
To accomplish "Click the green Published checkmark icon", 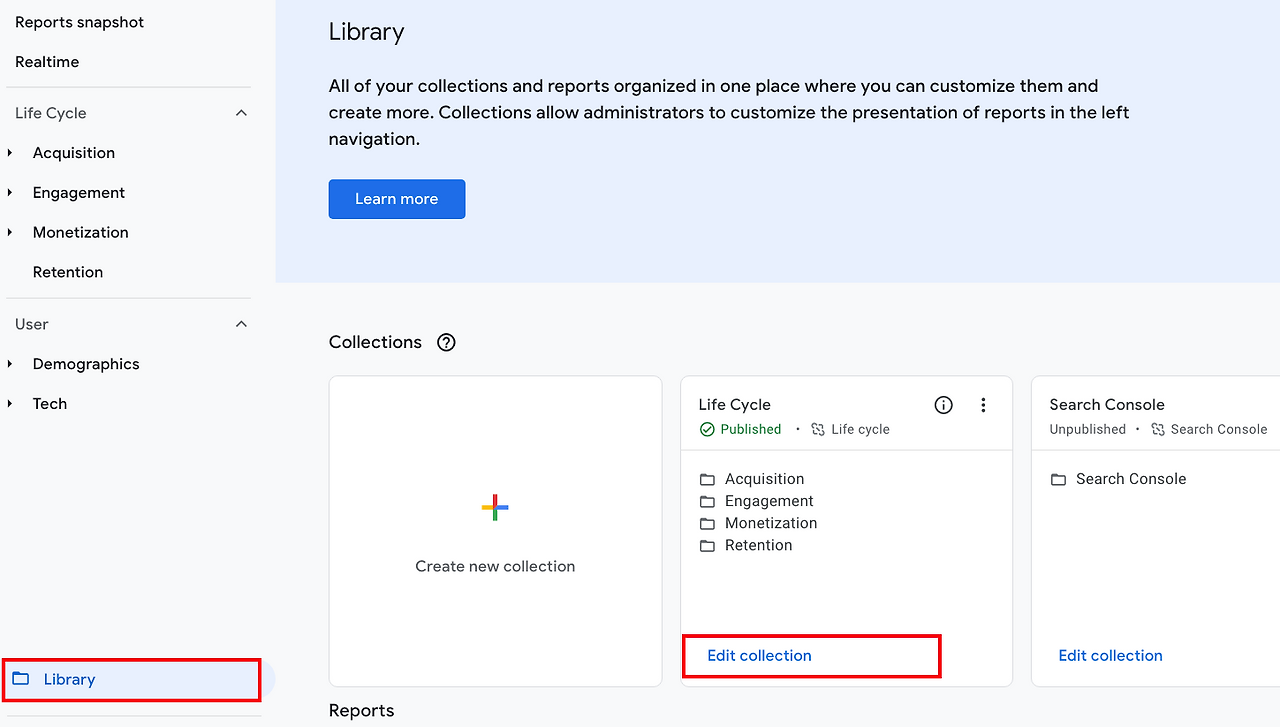I will coord(707,429).
